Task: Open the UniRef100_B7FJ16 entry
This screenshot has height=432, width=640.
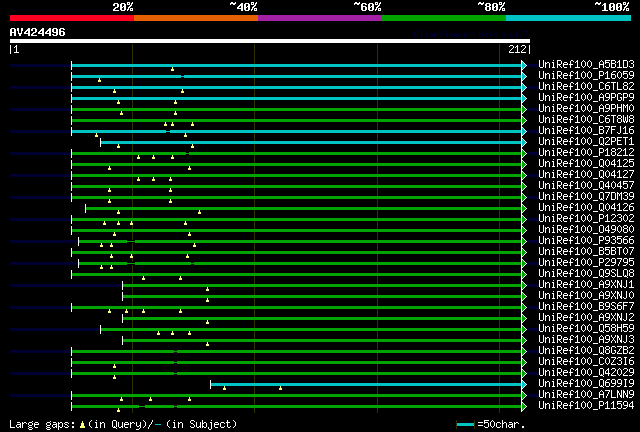Action: coord(586,130)
